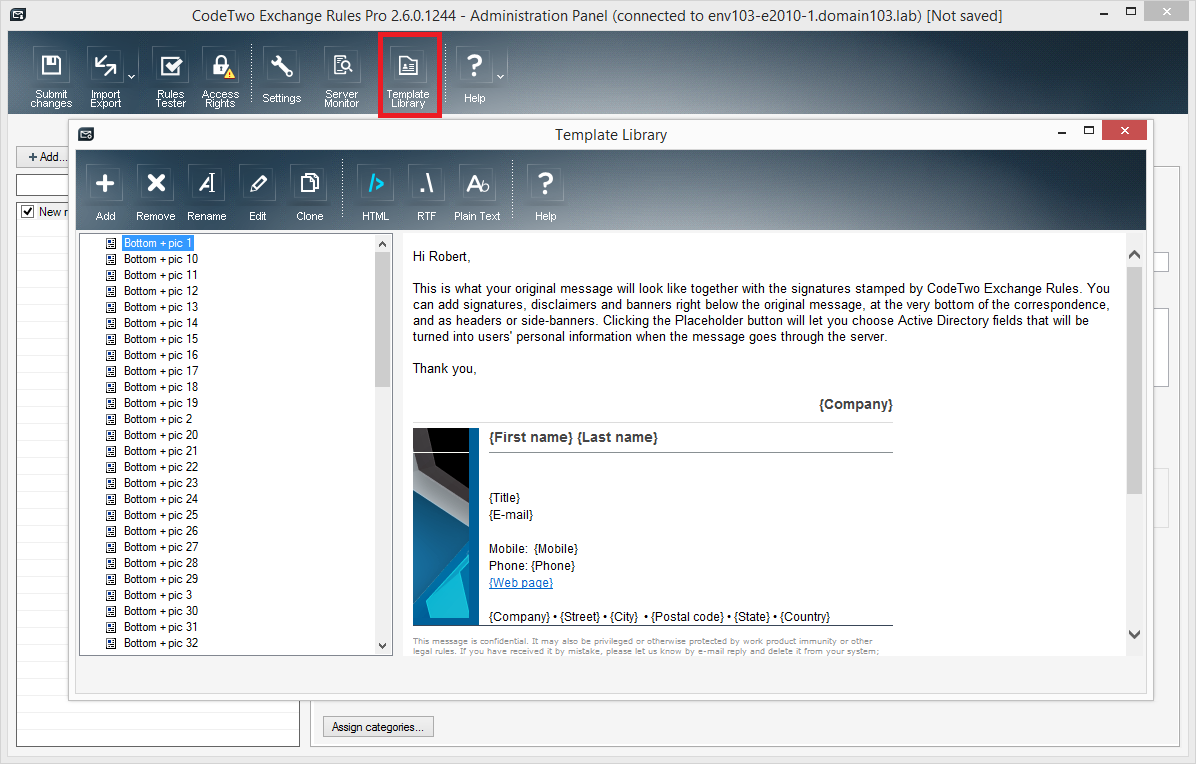Remove the selected template
This screenshot has height=764, width=1196.
pos(156,194)
